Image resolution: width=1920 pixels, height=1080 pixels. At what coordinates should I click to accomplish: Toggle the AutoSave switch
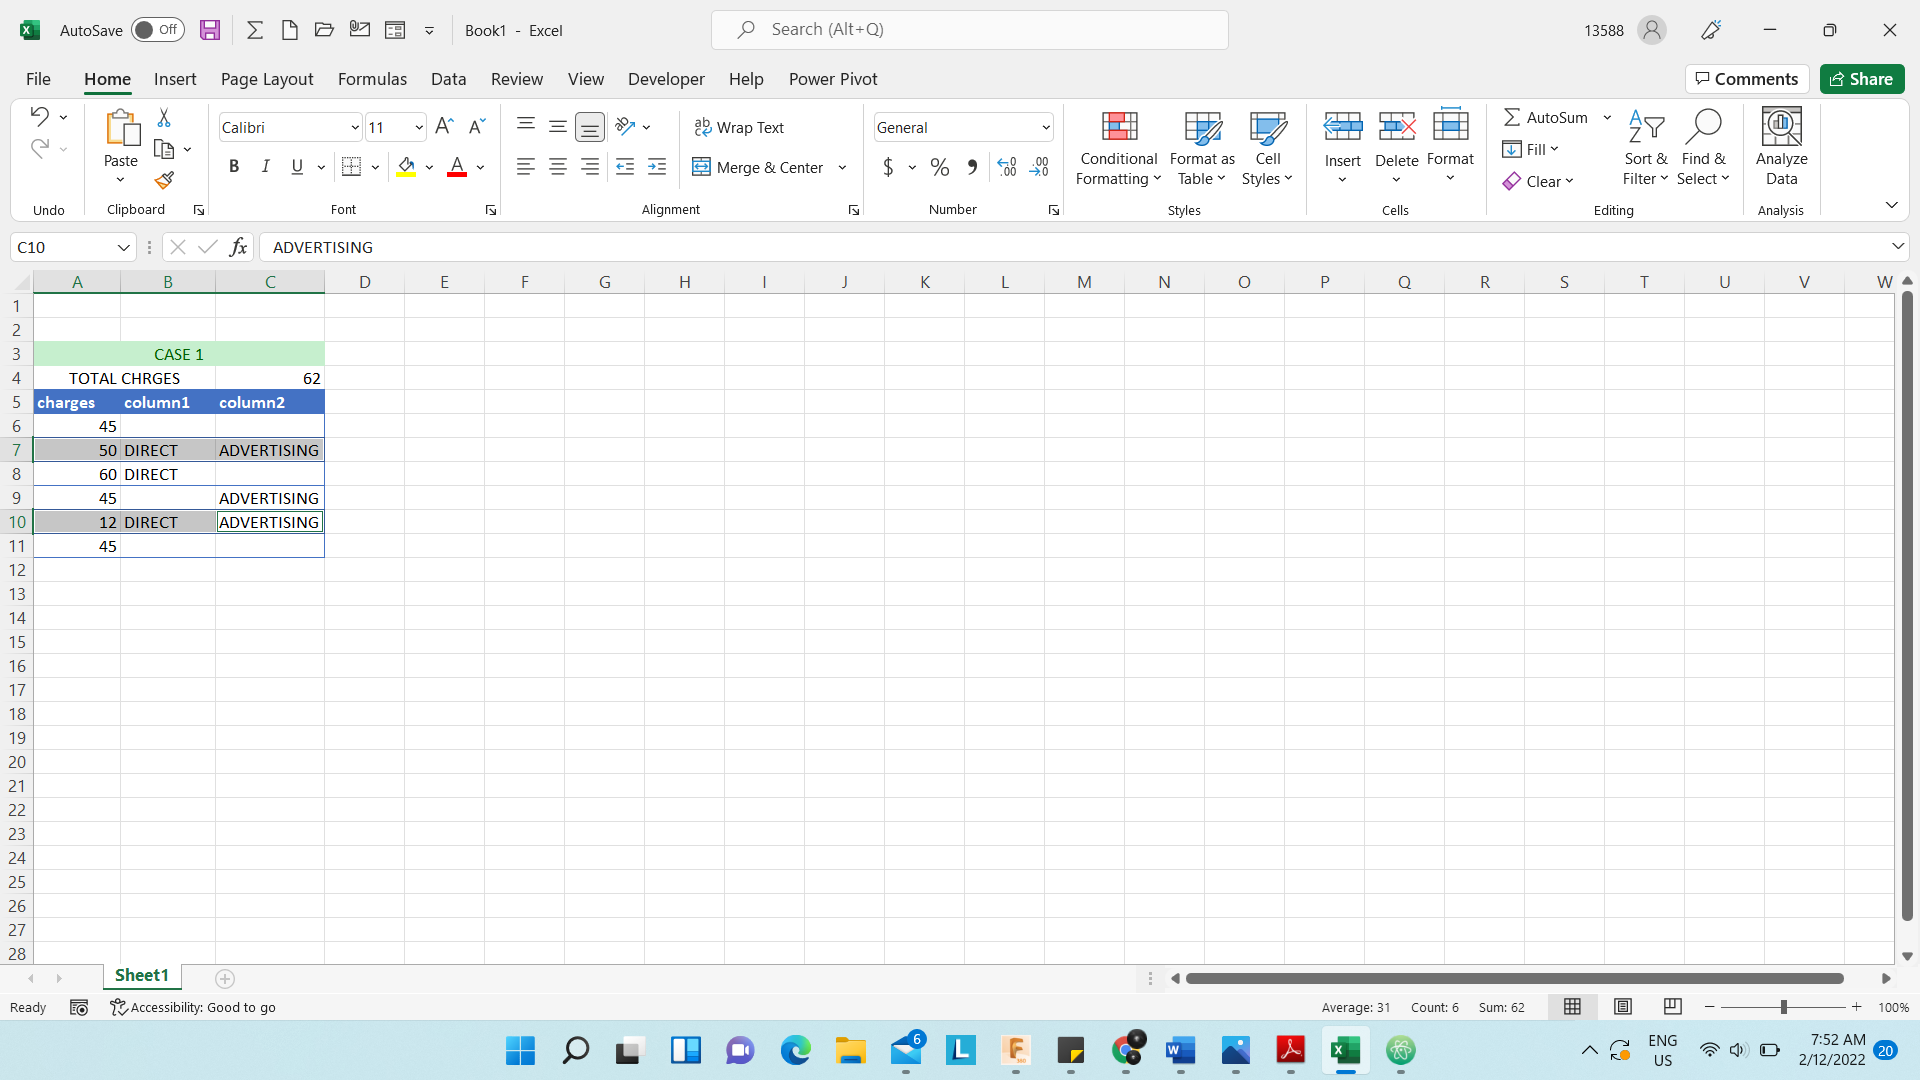[157, 30]
